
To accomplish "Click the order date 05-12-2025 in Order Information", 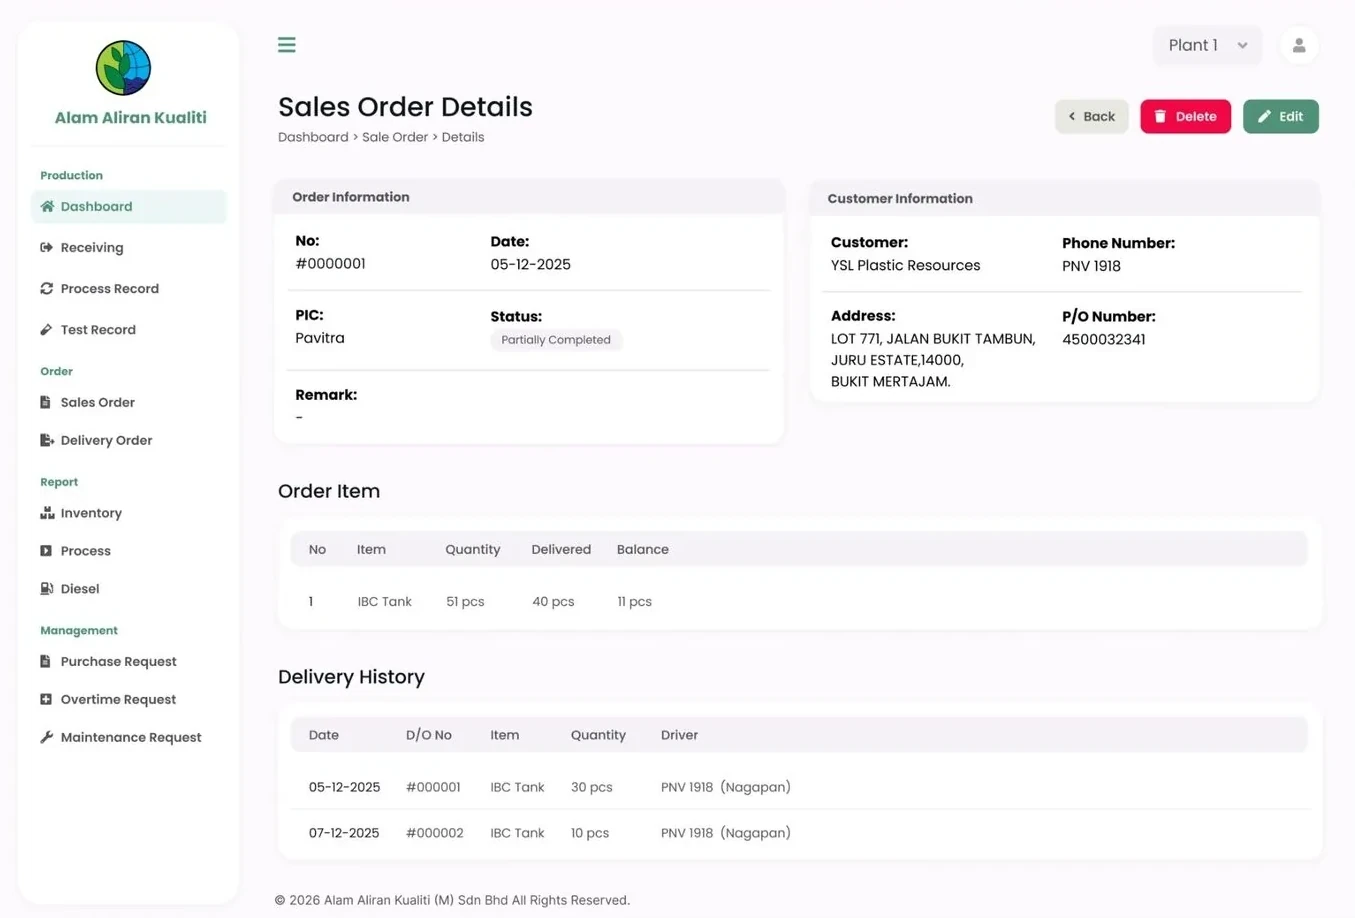I will coord(530,265).
